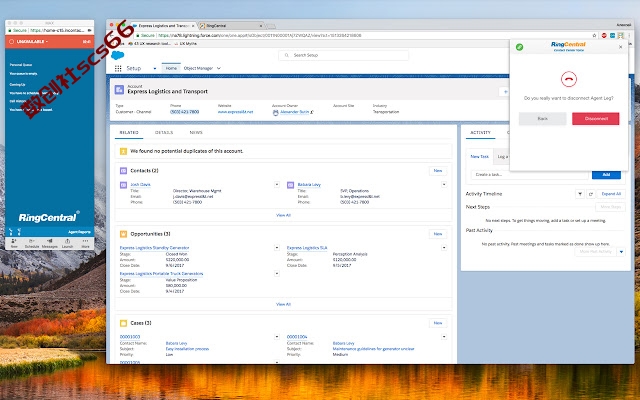This screenshot has height=400, width=640.
Task: Click the filter icon in Activity Timeline
Action: point(580,194)
